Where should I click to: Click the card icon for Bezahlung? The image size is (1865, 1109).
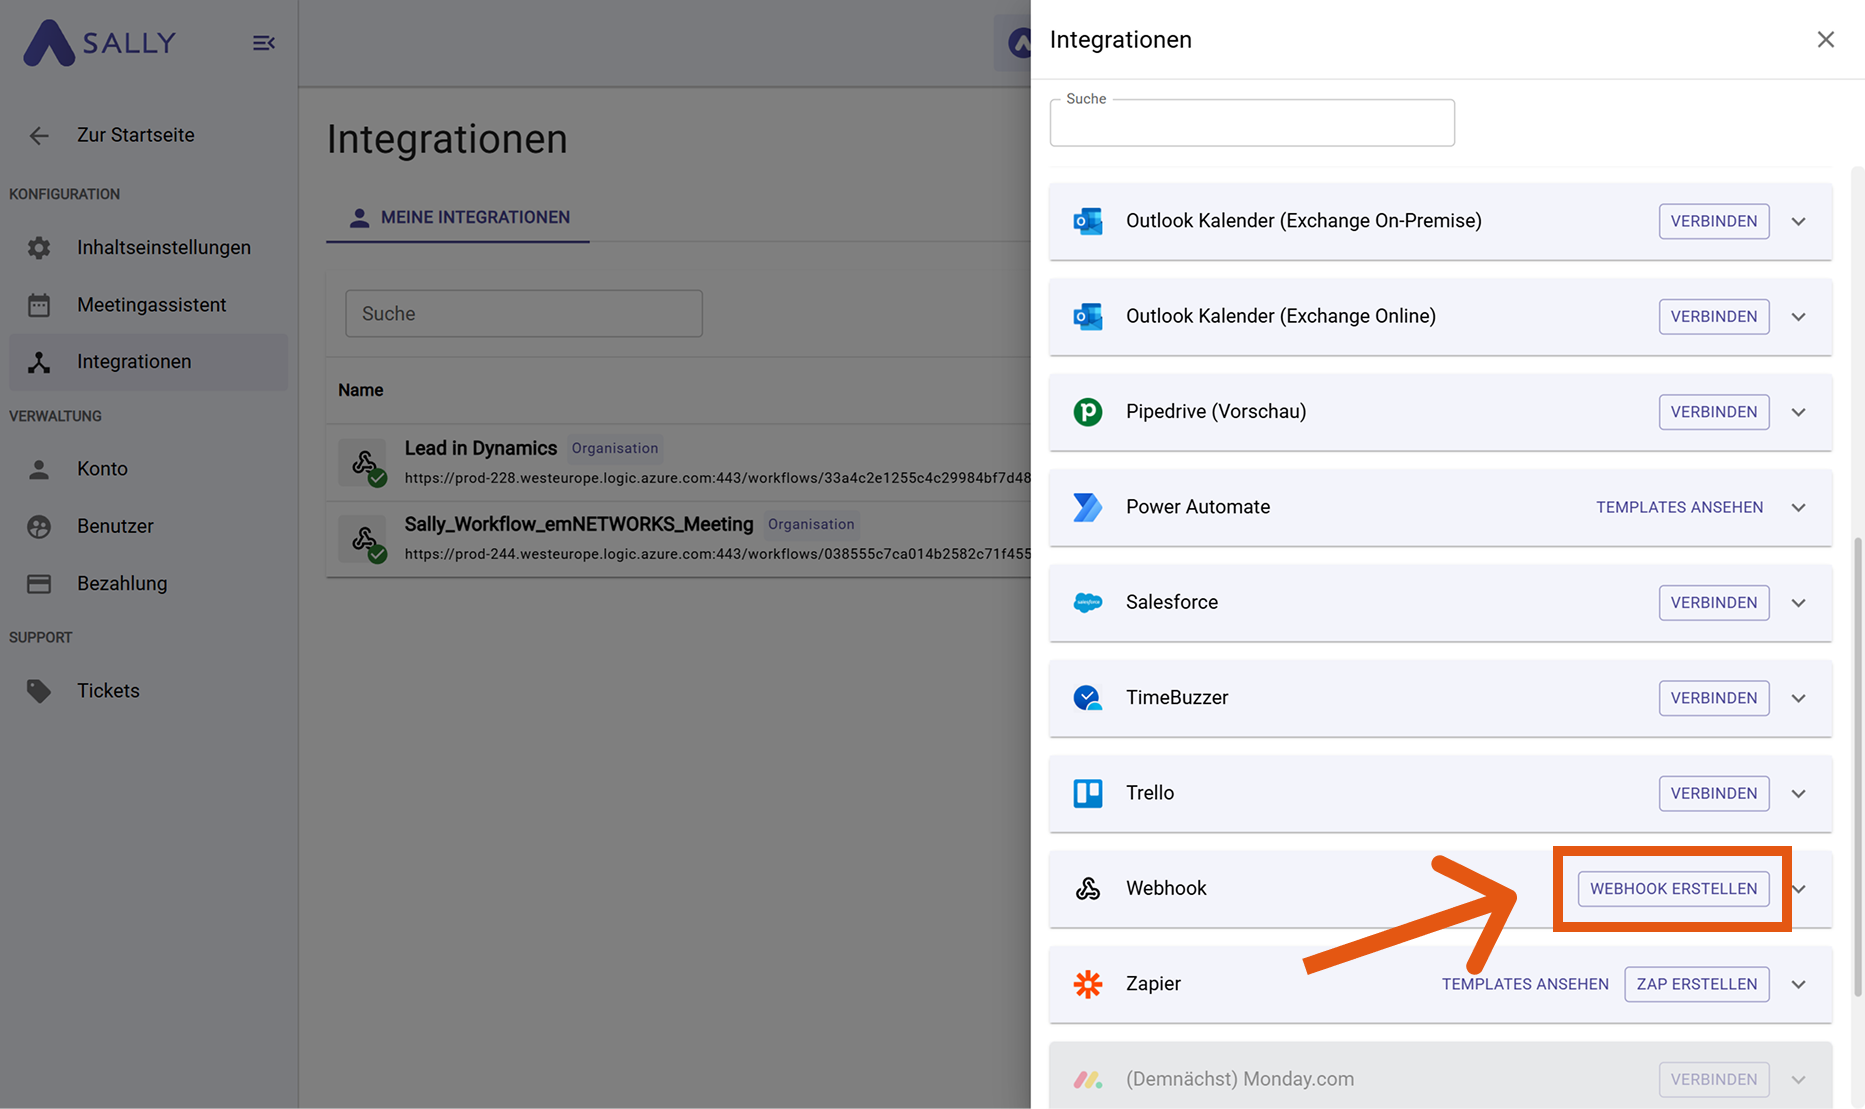tap(39, 584)
